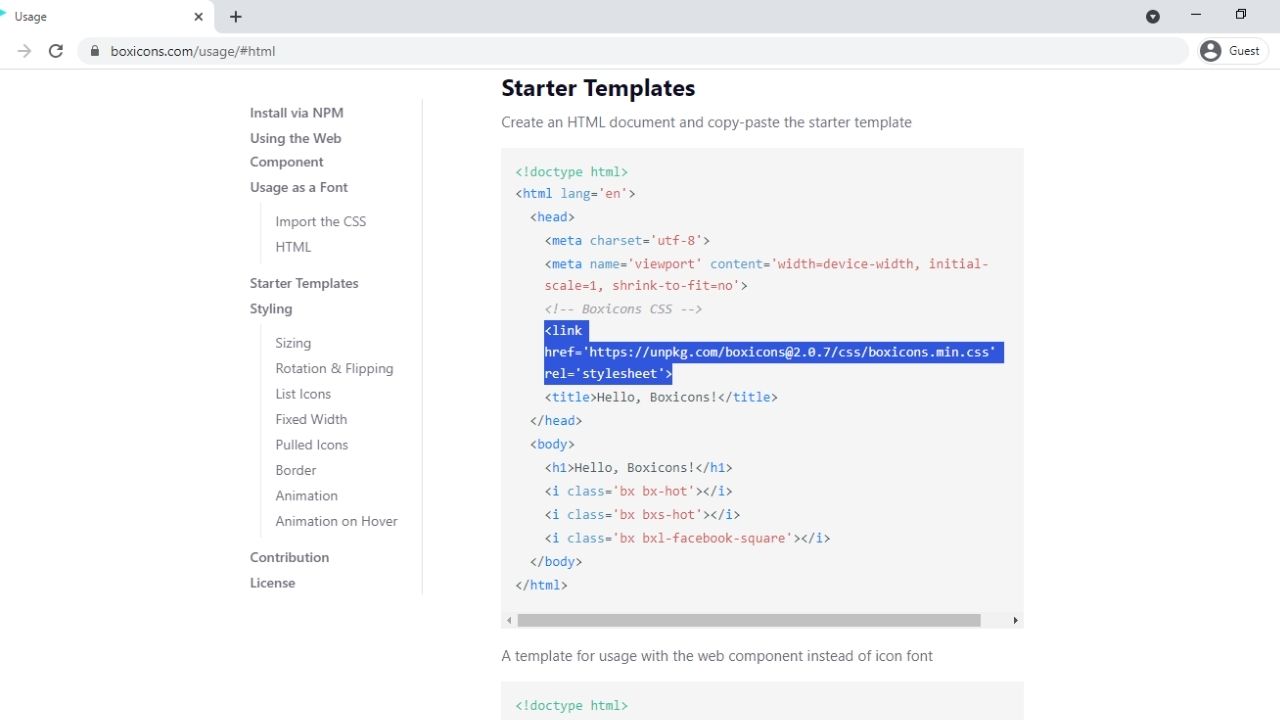Open Rotation & Flipping link
This screenshot has width=1280, height=720.
pyautogui.click(x=334, y=368)
